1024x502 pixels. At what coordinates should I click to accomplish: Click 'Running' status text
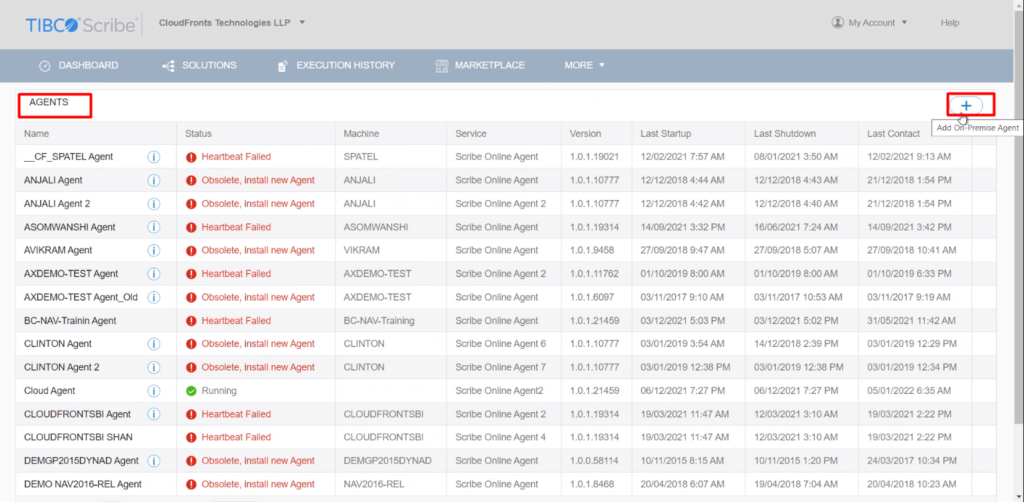219,391
